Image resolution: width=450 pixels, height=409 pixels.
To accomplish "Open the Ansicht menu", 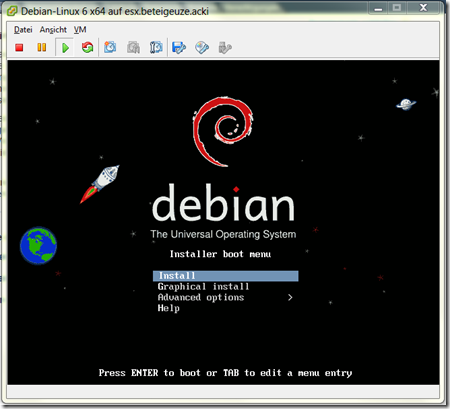I will [x=53, y=30].
